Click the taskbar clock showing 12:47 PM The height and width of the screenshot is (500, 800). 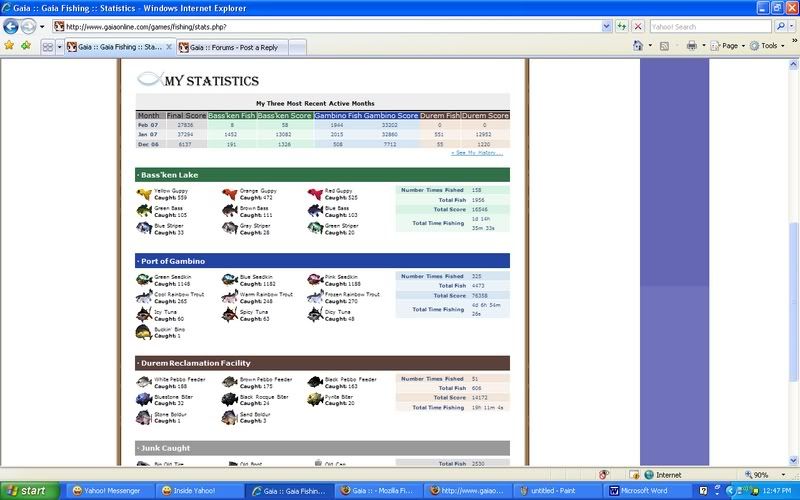coord(776,491)
